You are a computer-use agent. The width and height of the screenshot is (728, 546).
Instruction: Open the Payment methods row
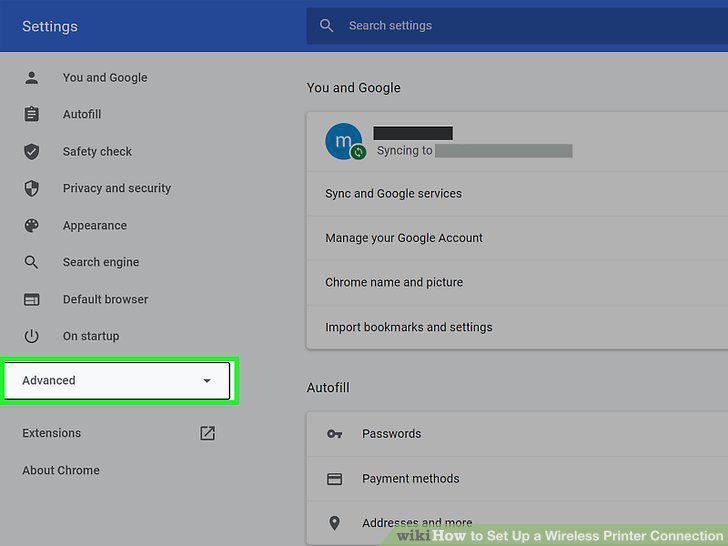coord(517,479)
